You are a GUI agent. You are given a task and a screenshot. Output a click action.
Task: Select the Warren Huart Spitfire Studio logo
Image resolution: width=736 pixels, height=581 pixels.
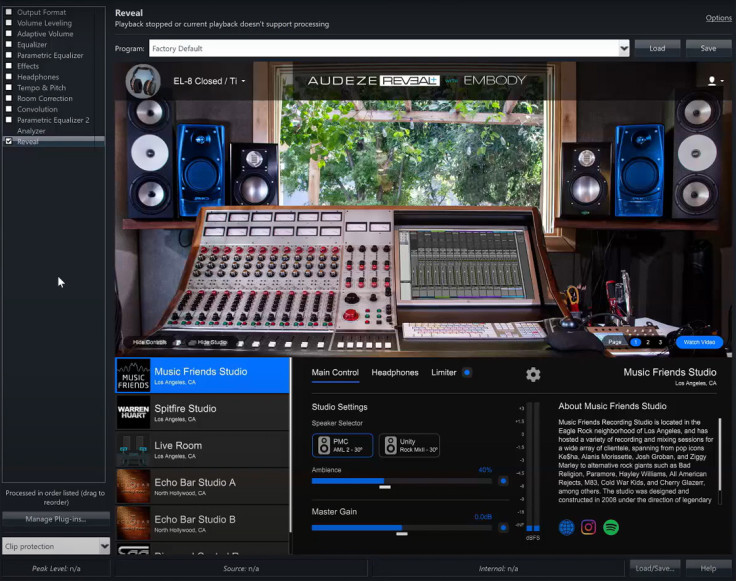click(x=133, y=412)
